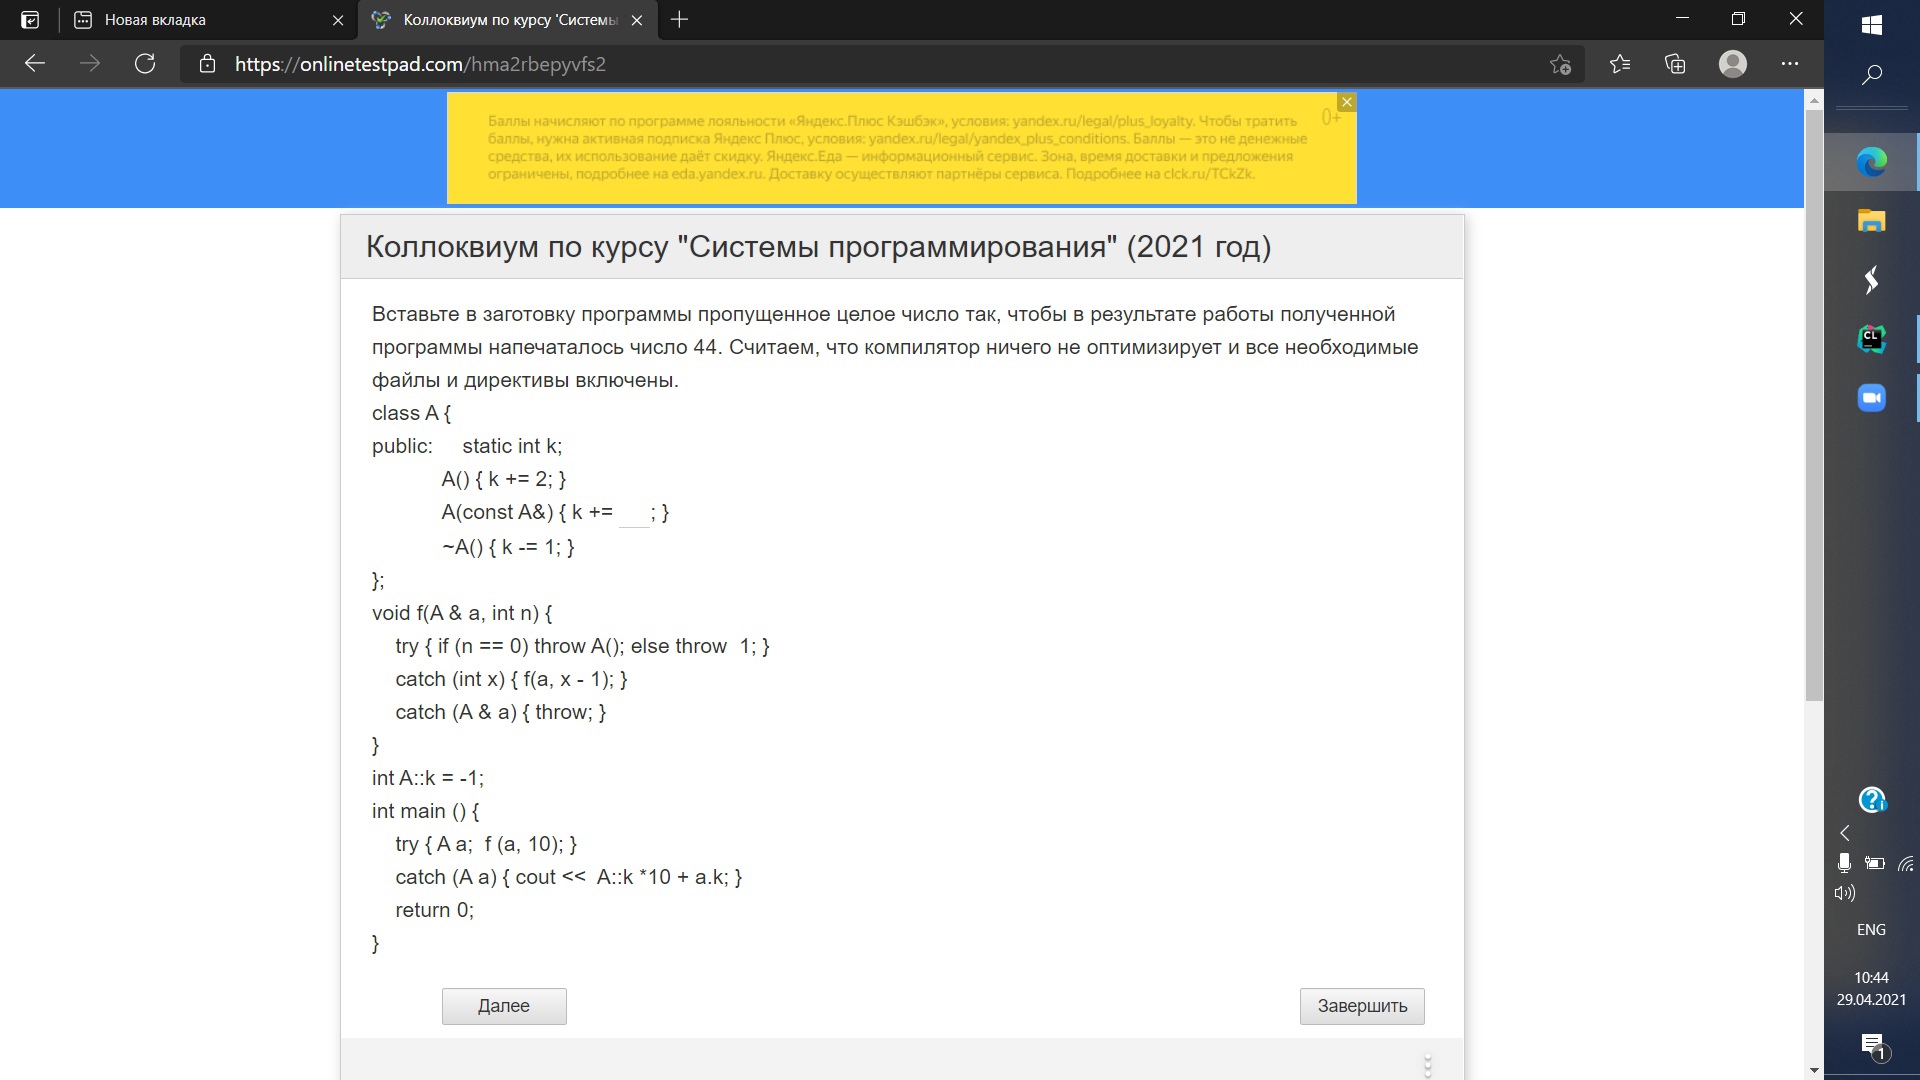Click the code line "try { A a; f (a, 10); }"

click(486, 844)
